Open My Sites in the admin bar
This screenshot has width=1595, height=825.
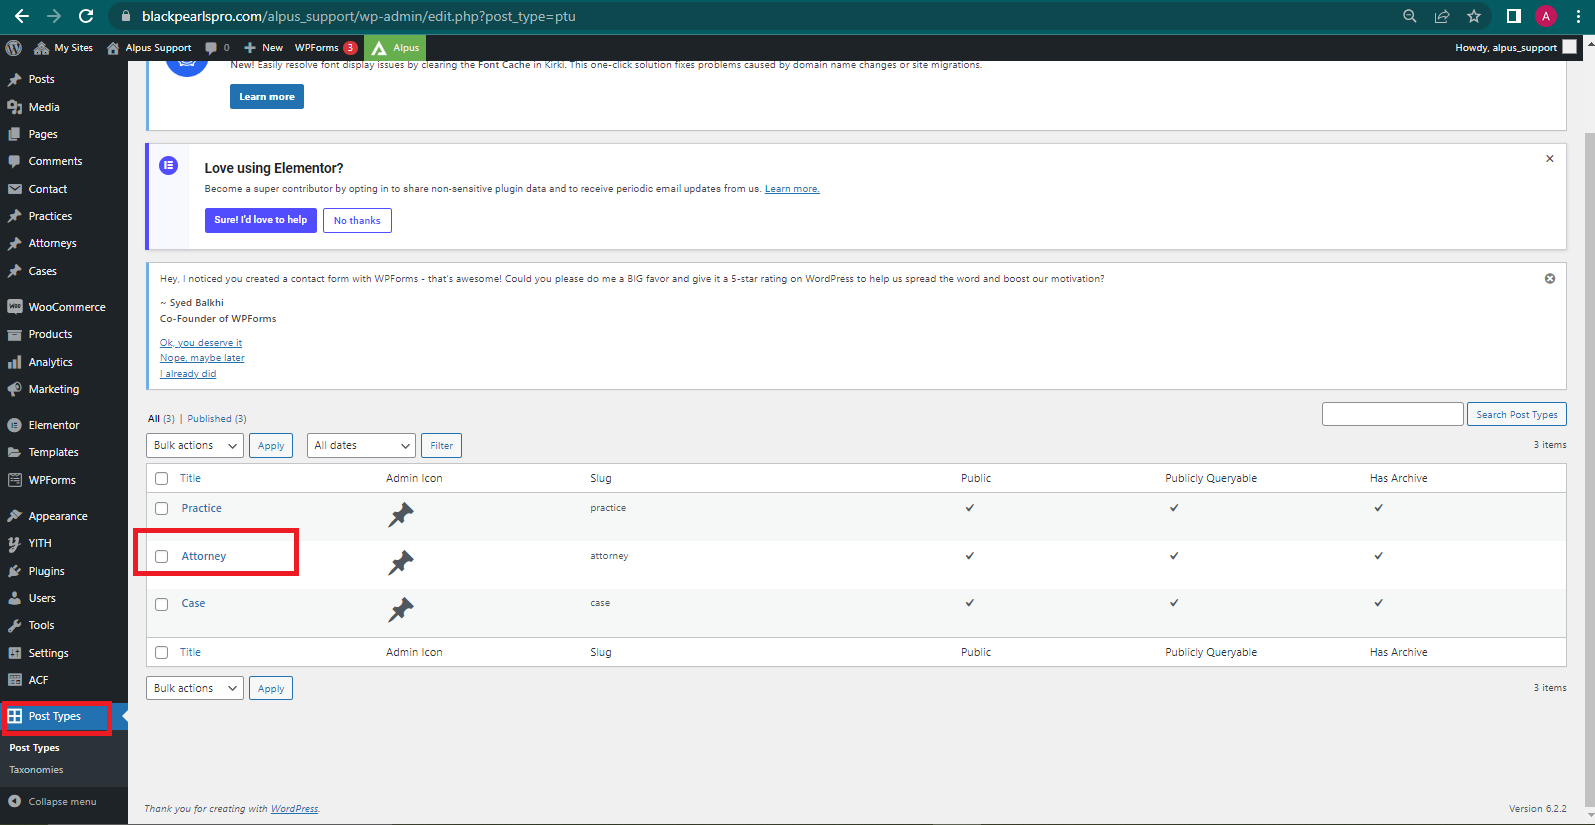pos(63,47)
